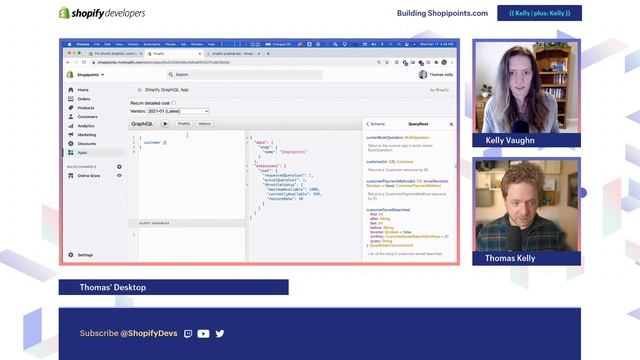Open the Chrome menu in macOS menu bar
This screenshot has width=640, height=360.
[x=83, y=44]
